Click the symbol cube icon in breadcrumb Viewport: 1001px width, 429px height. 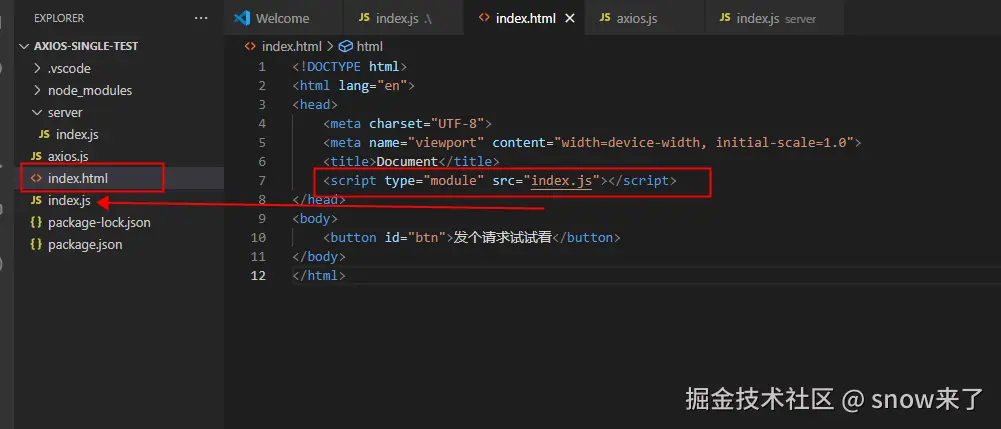345,47
